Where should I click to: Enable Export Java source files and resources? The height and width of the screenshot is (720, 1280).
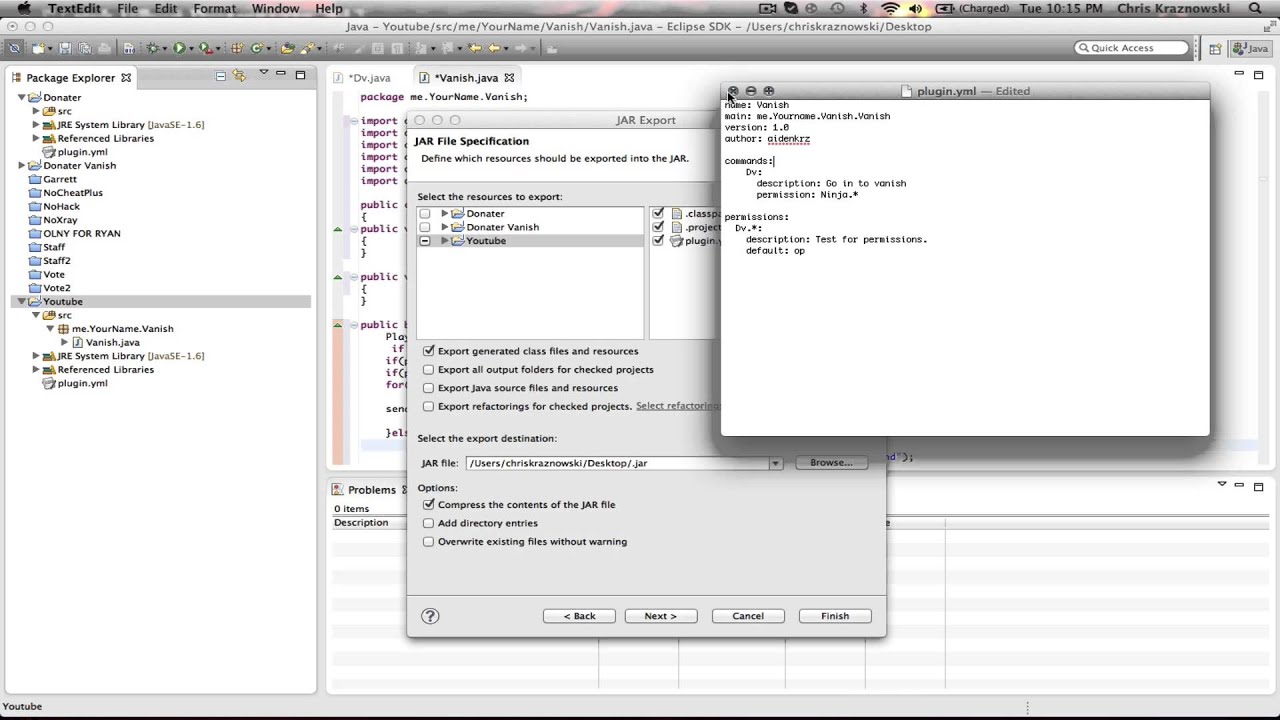429,388
